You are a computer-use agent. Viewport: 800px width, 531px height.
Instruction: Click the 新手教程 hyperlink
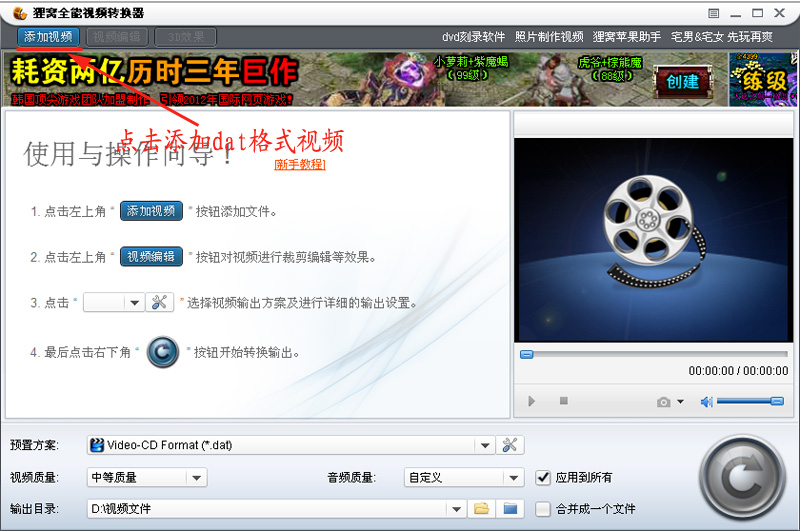click(x=300, y=164)
